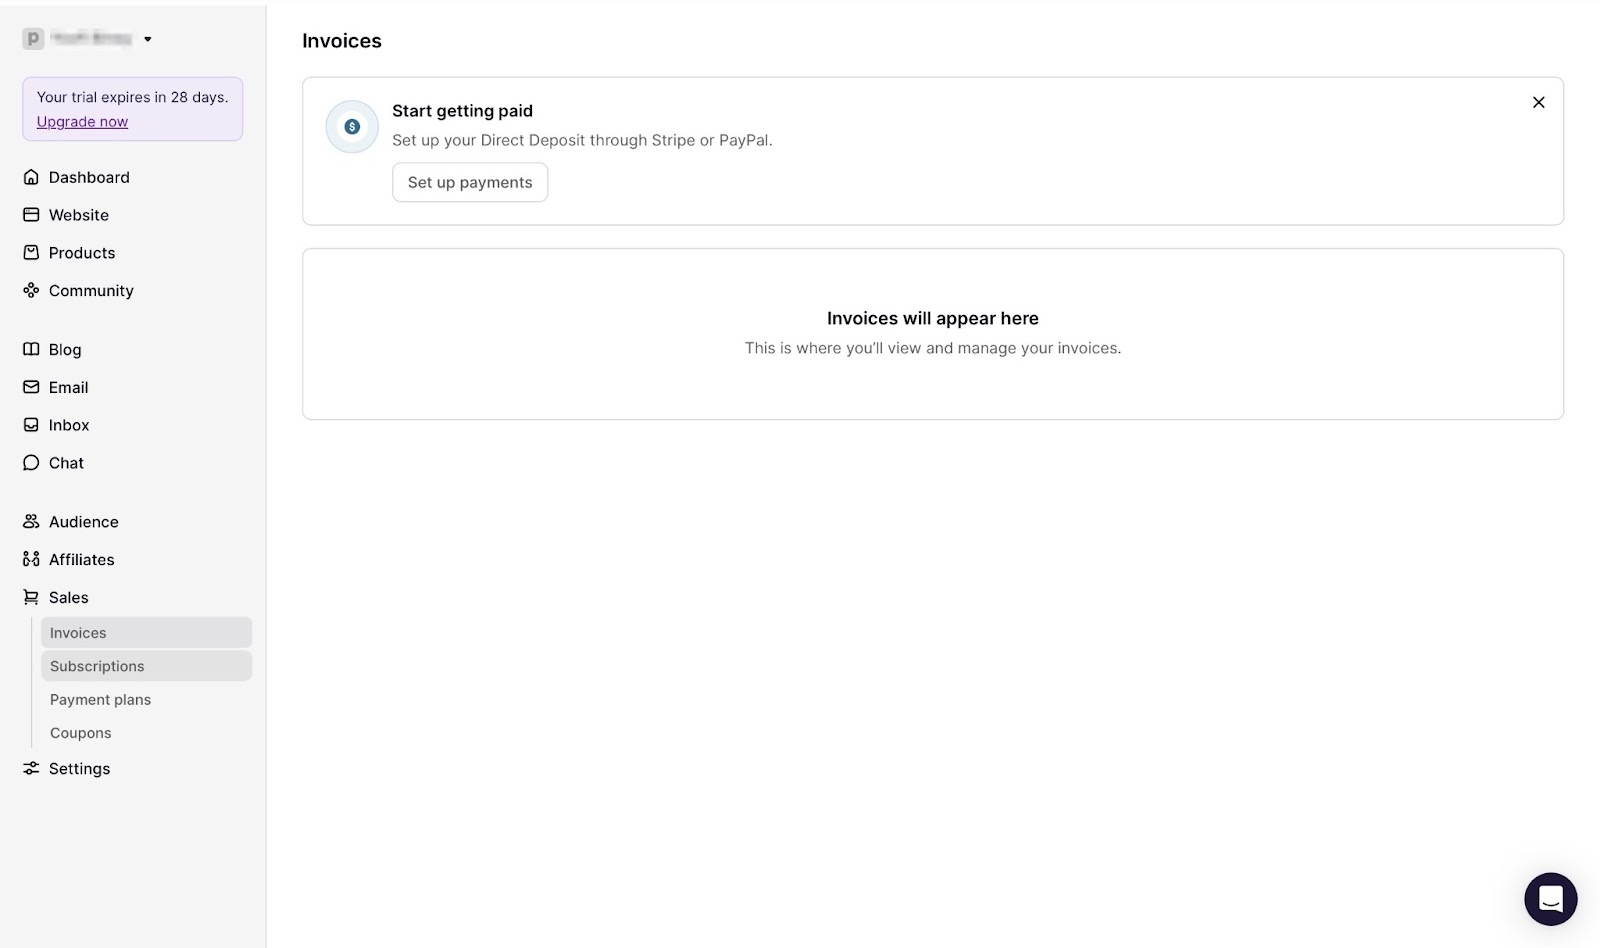Open the Settings sliders icon
Image resolution: width=1600 pixels, height=948 pixels.
coord(31,769)
